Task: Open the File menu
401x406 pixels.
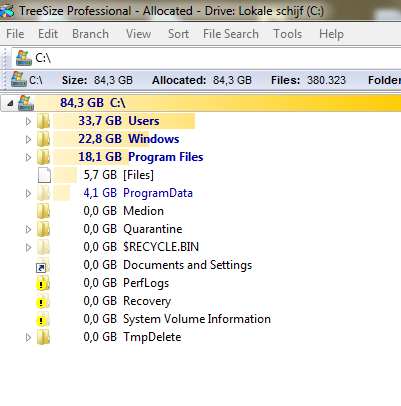Action: click(x=15, y=34)
